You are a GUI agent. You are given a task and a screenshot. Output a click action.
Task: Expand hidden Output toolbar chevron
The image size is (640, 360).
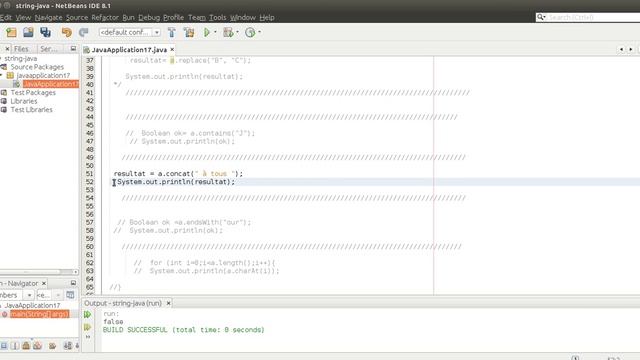pos(87,337)
